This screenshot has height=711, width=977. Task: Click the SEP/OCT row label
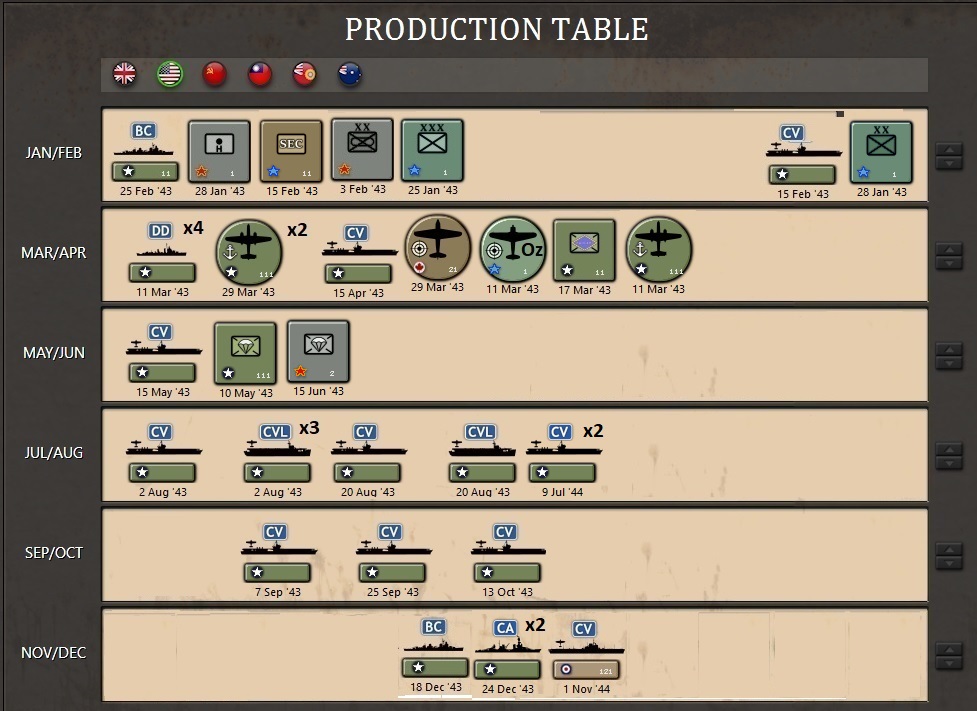[x=54, y=553]
